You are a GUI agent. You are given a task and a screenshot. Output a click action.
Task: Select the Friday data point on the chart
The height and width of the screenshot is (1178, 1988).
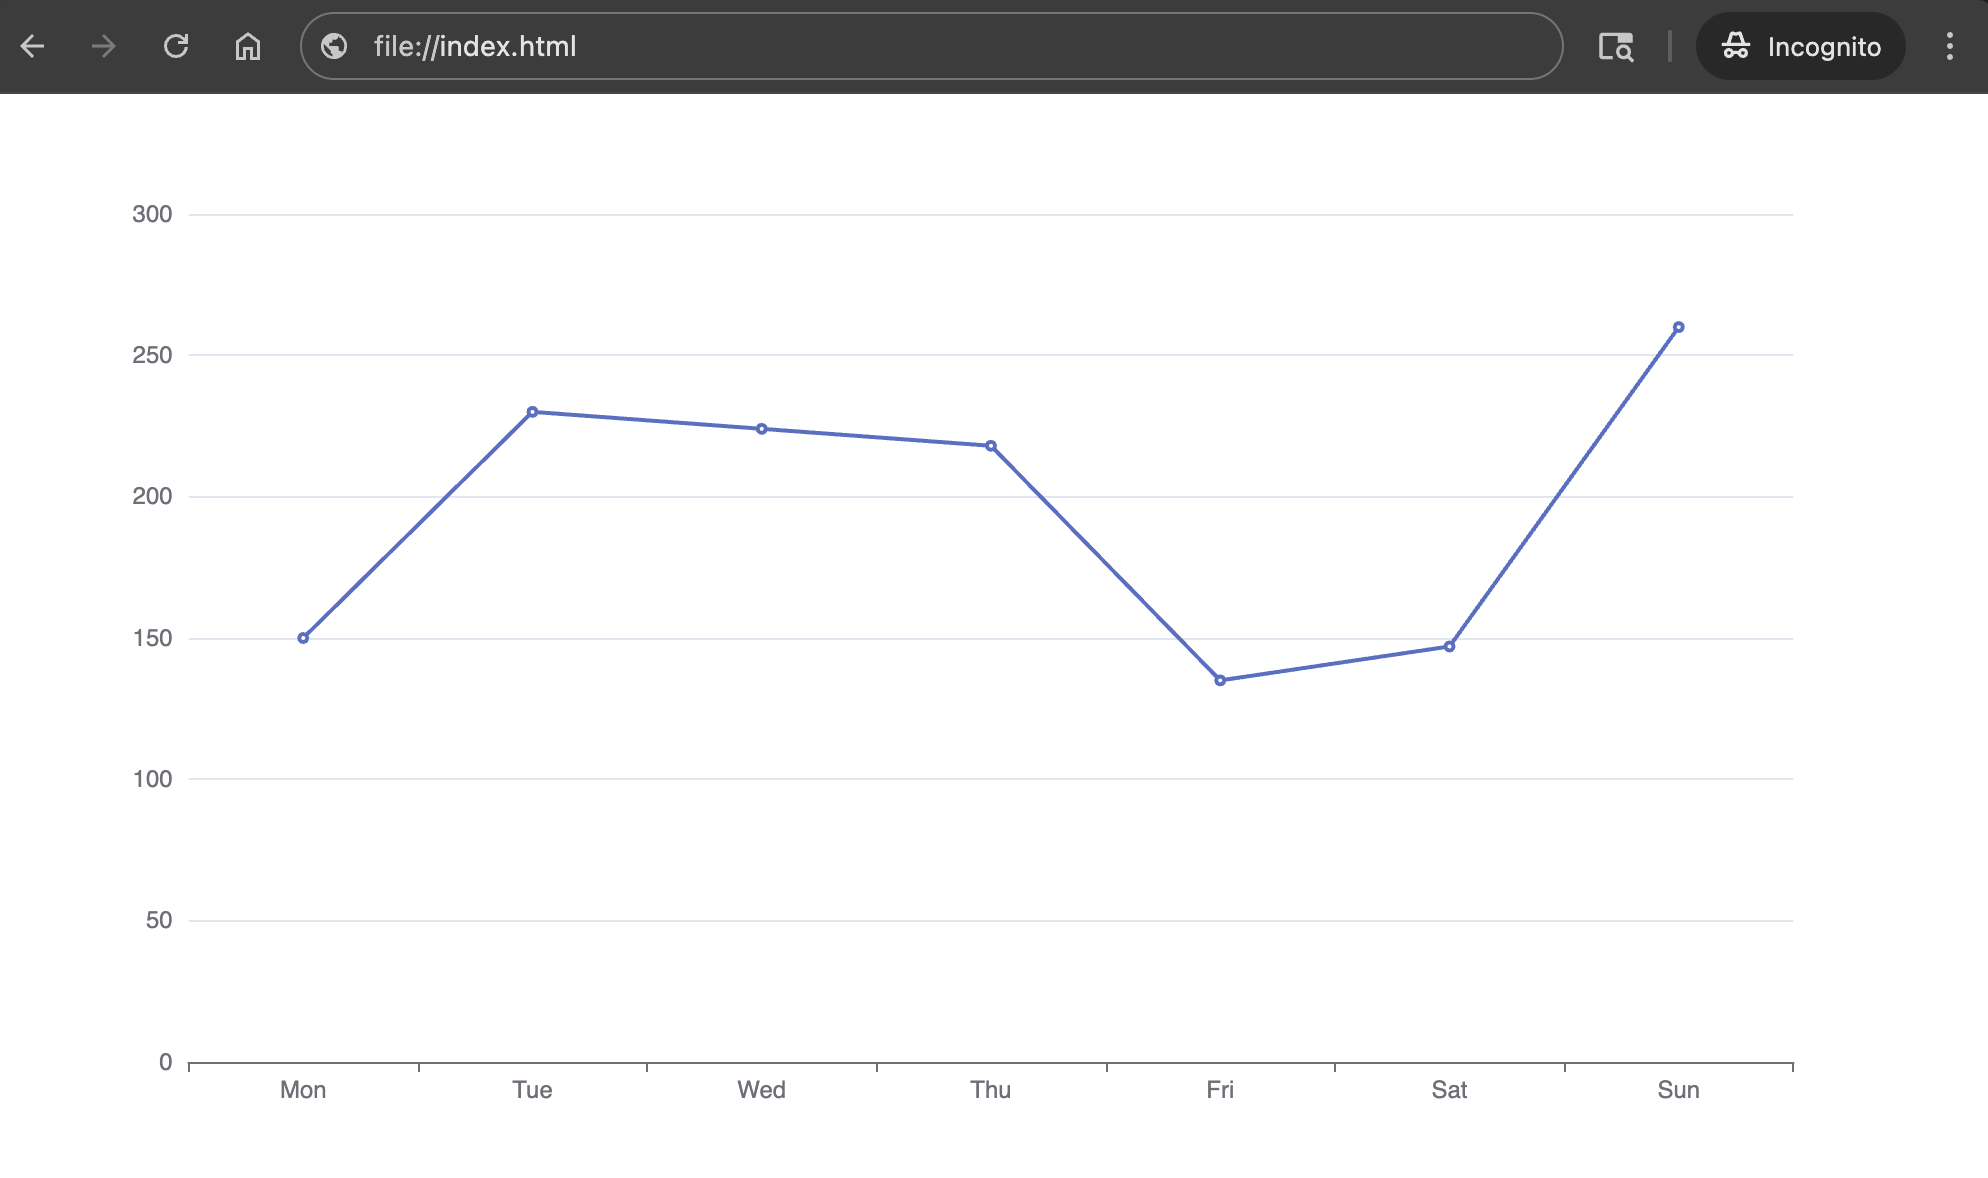(1220, 680)
